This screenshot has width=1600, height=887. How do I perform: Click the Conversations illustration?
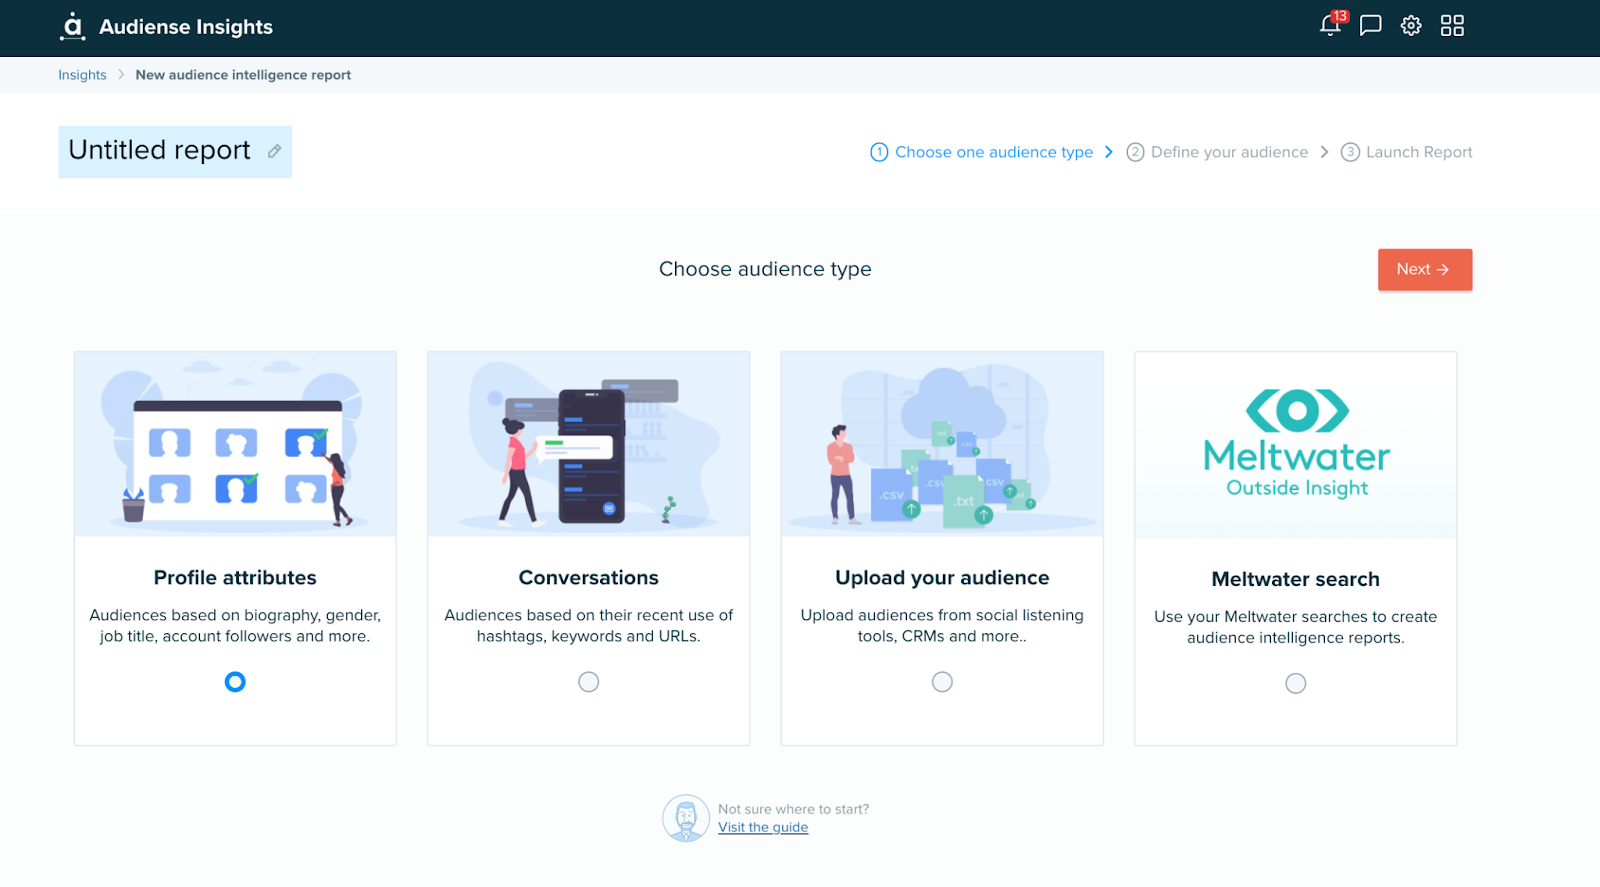point(589,444)
